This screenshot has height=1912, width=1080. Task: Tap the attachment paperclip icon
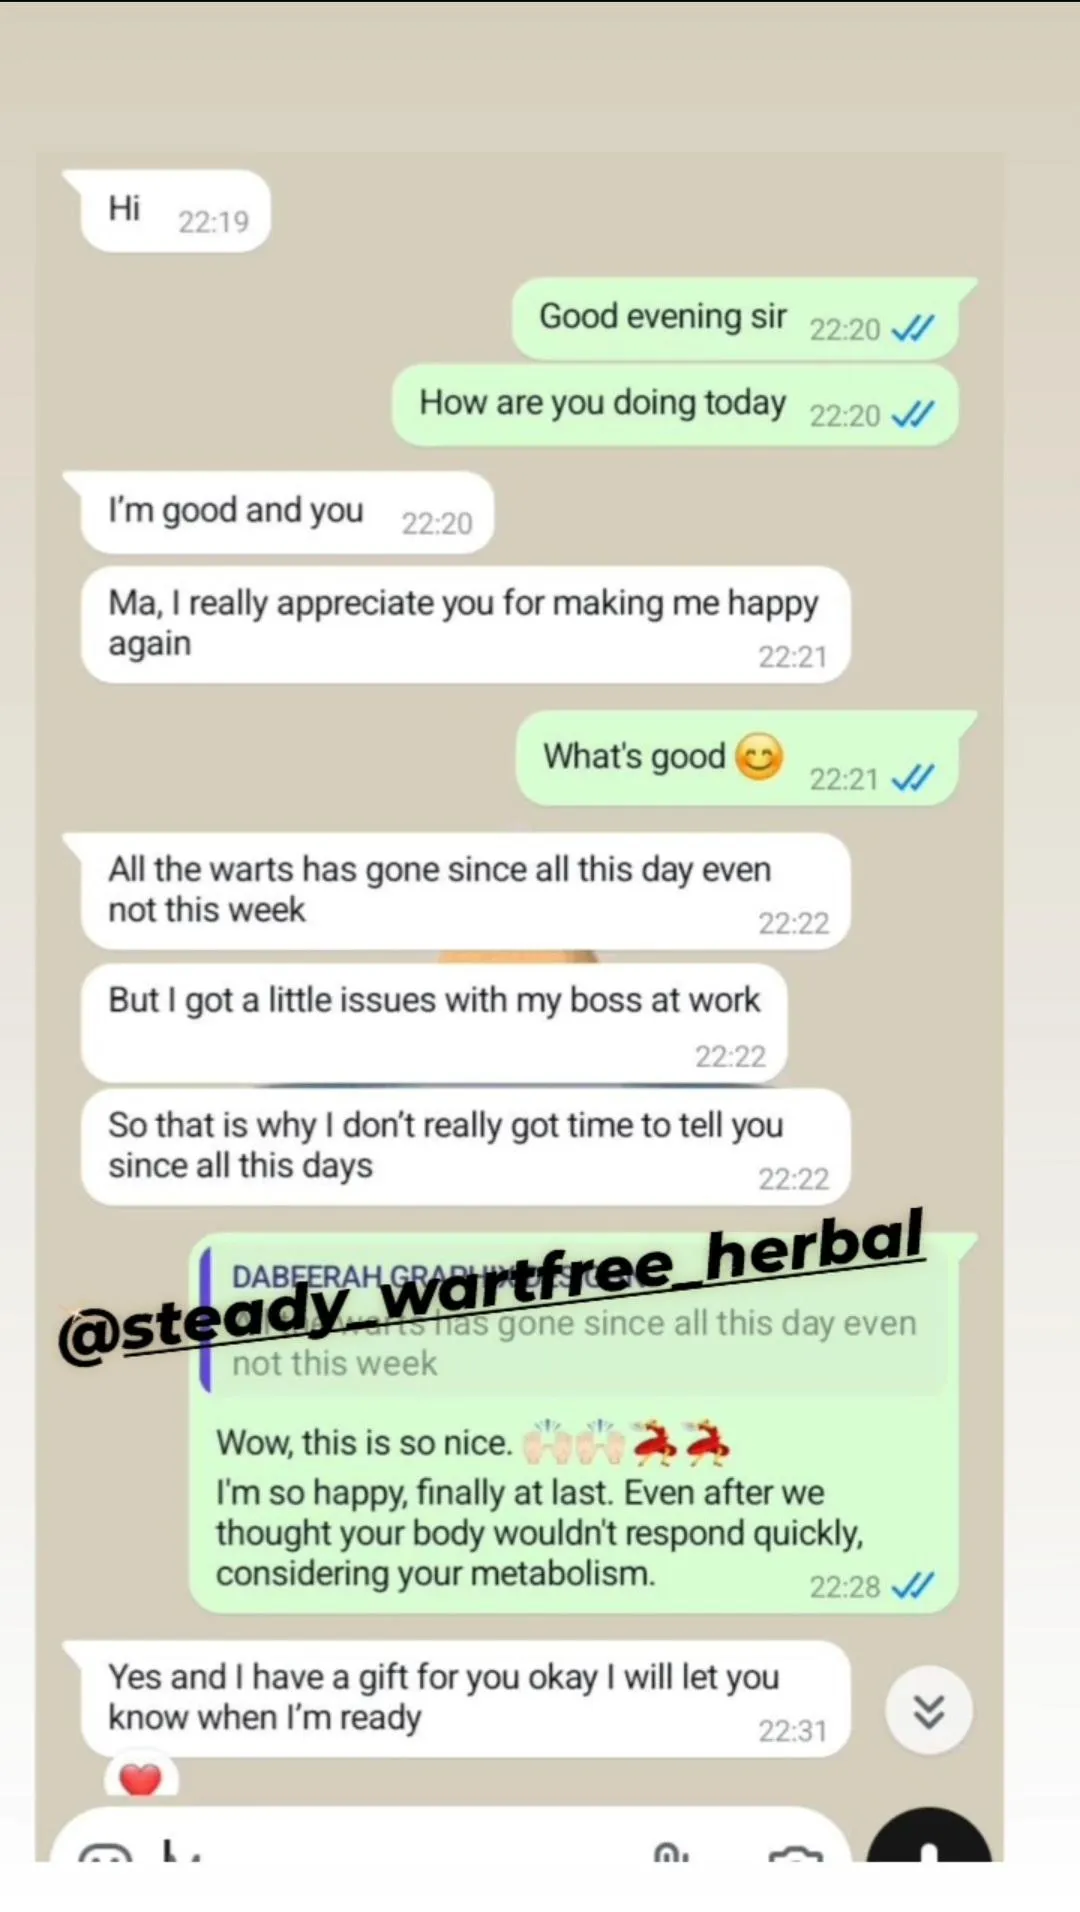pyautogui.click(x=671, y=1851)
